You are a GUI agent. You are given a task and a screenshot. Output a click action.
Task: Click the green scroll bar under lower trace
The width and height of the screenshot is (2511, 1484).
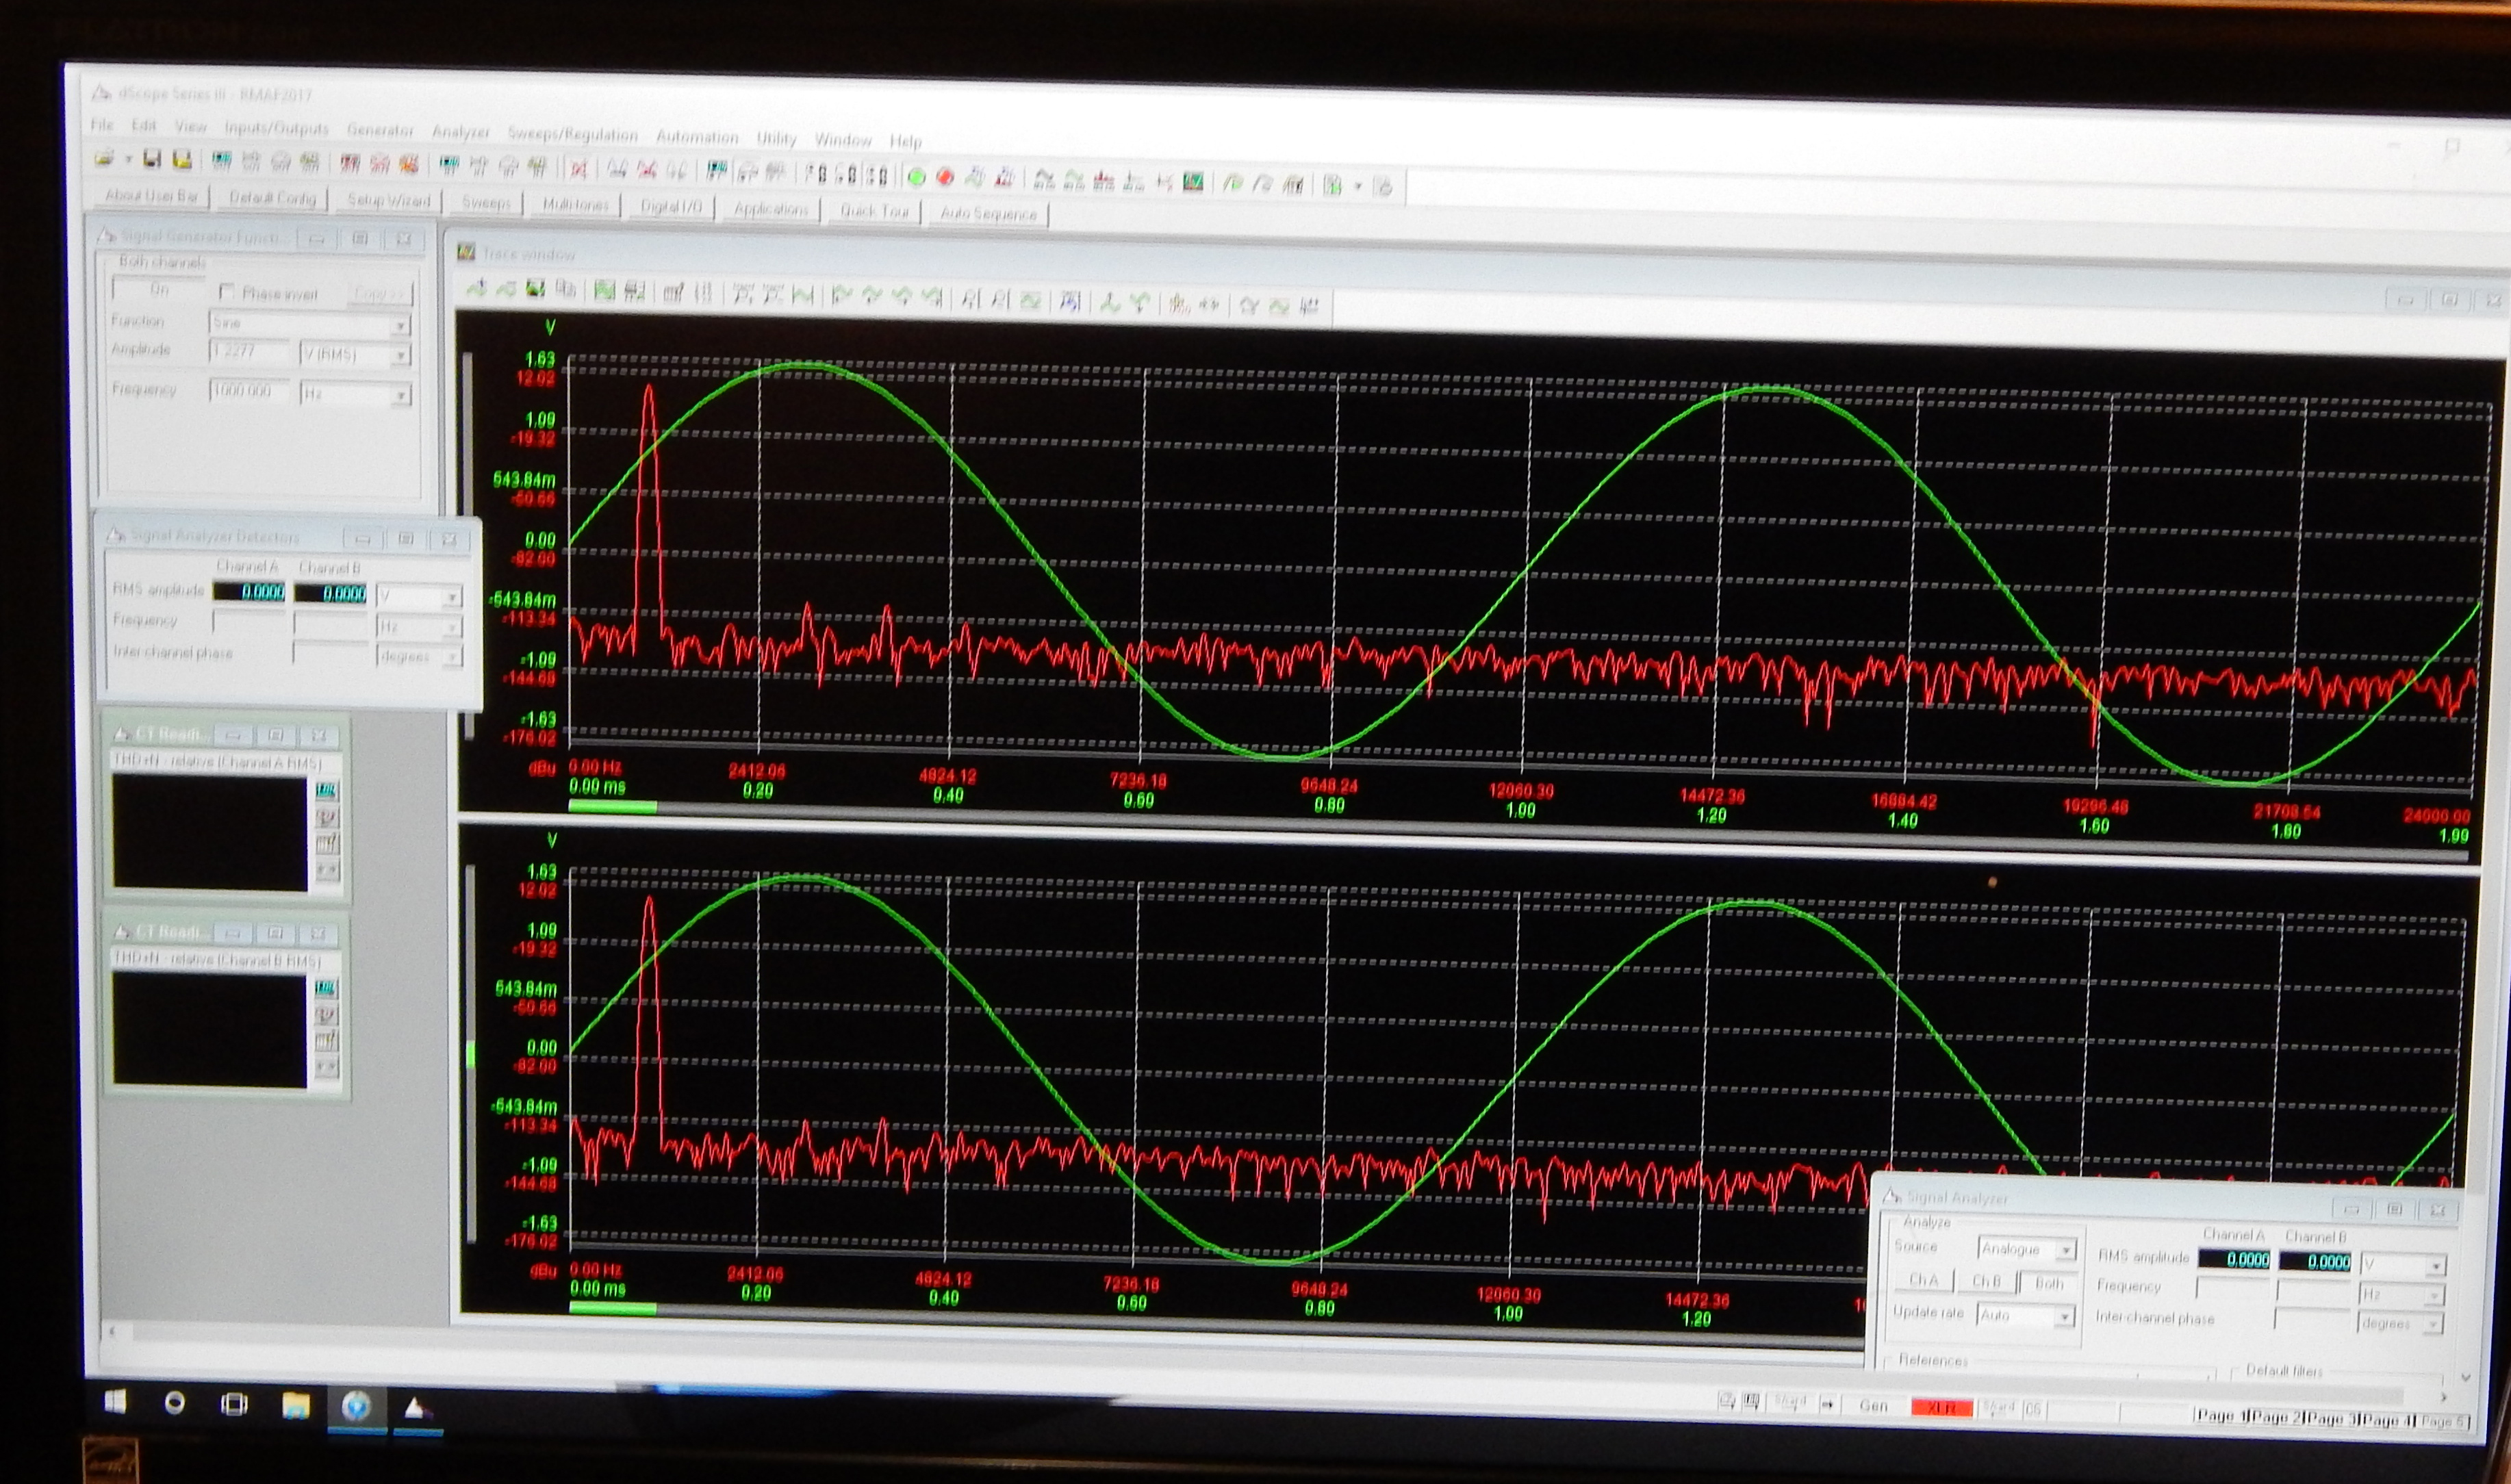coord(612,1307)
